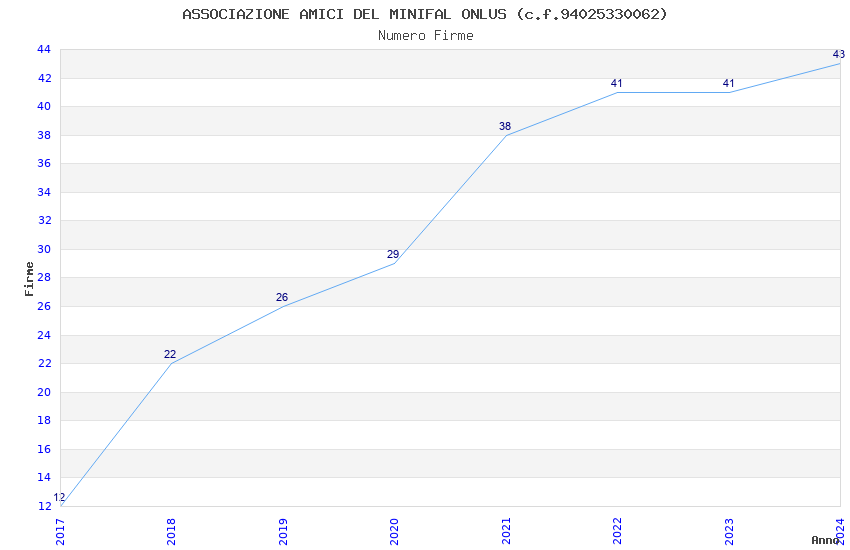Click the x-axis year label 2020
This screenshot has height=550, width=850.
[x=394, y=532]
